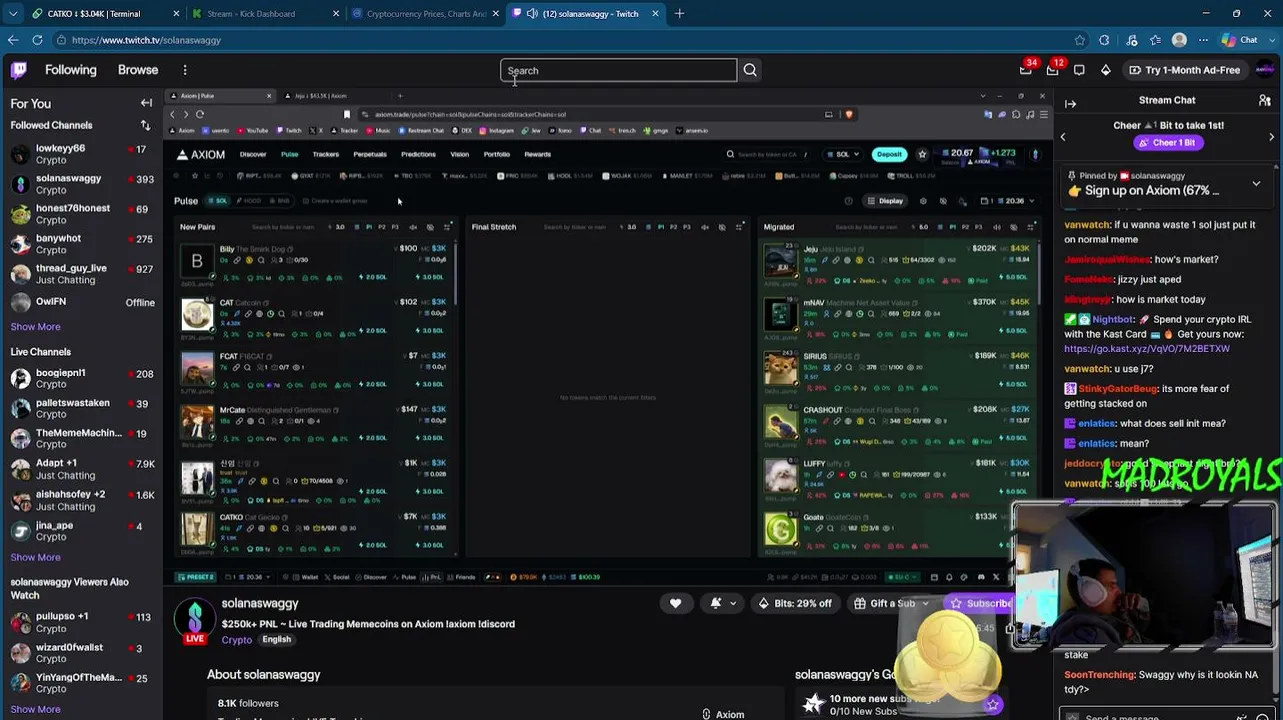Open jina_ape live channel in sidebar

pyautogui.click(x=82, y=531)
